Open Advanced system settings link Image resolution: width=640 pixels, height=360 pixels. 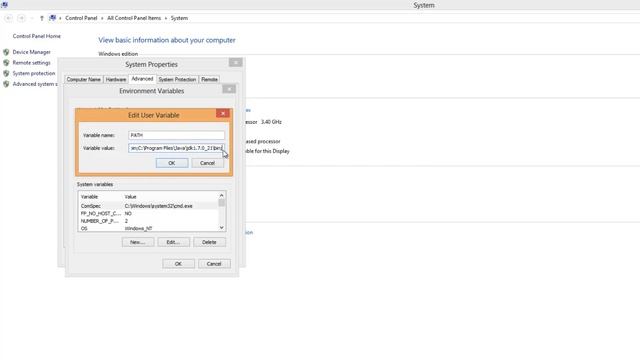click(x=35, y=84)
